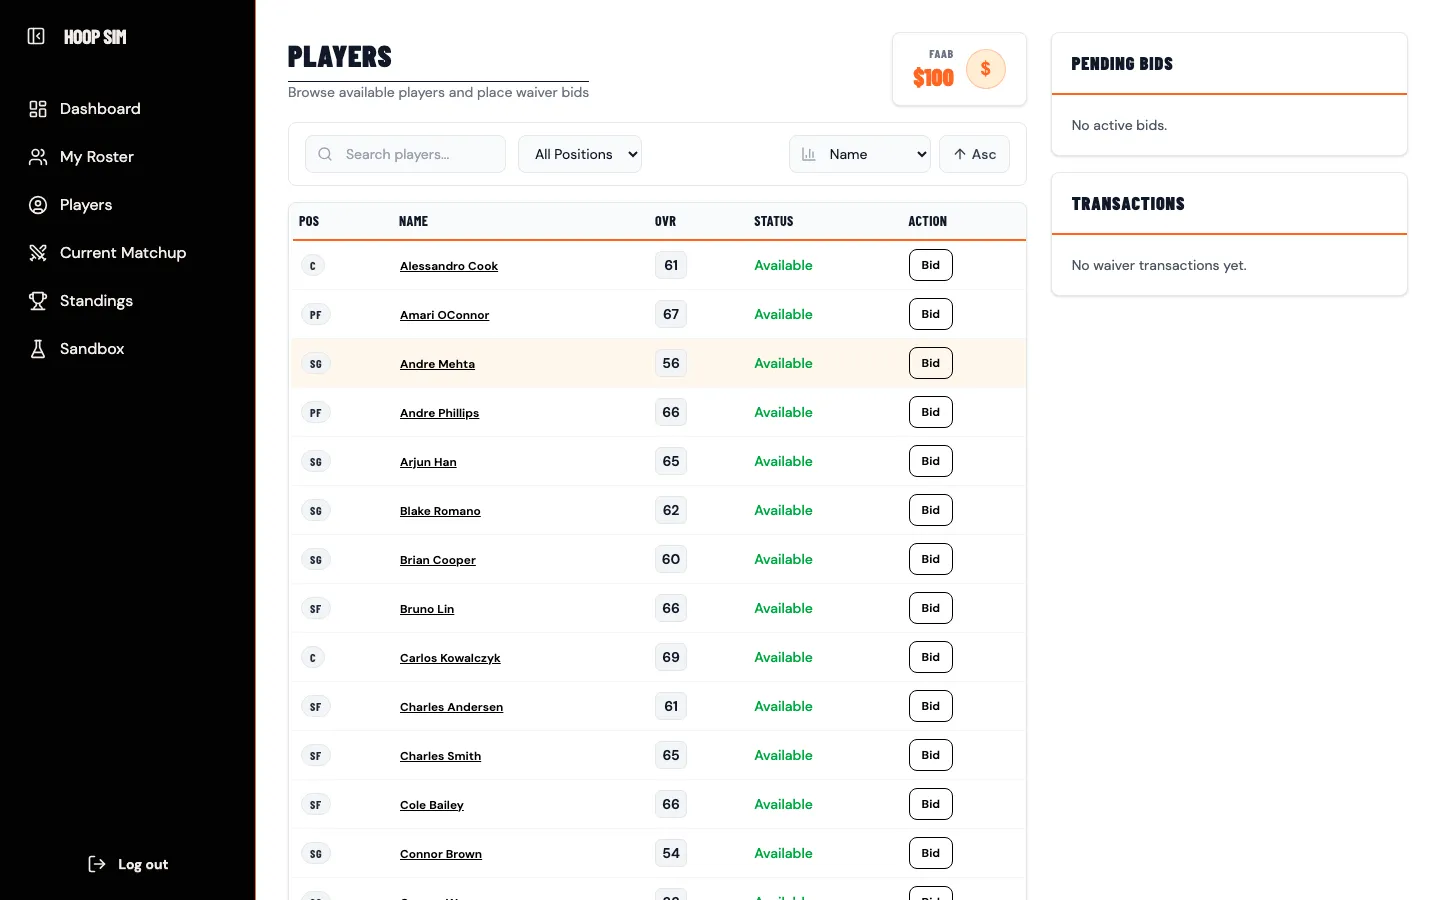Click the bar-chart sort icon
The height and width of the screenshot is (900, 1440).
point(808,154)
